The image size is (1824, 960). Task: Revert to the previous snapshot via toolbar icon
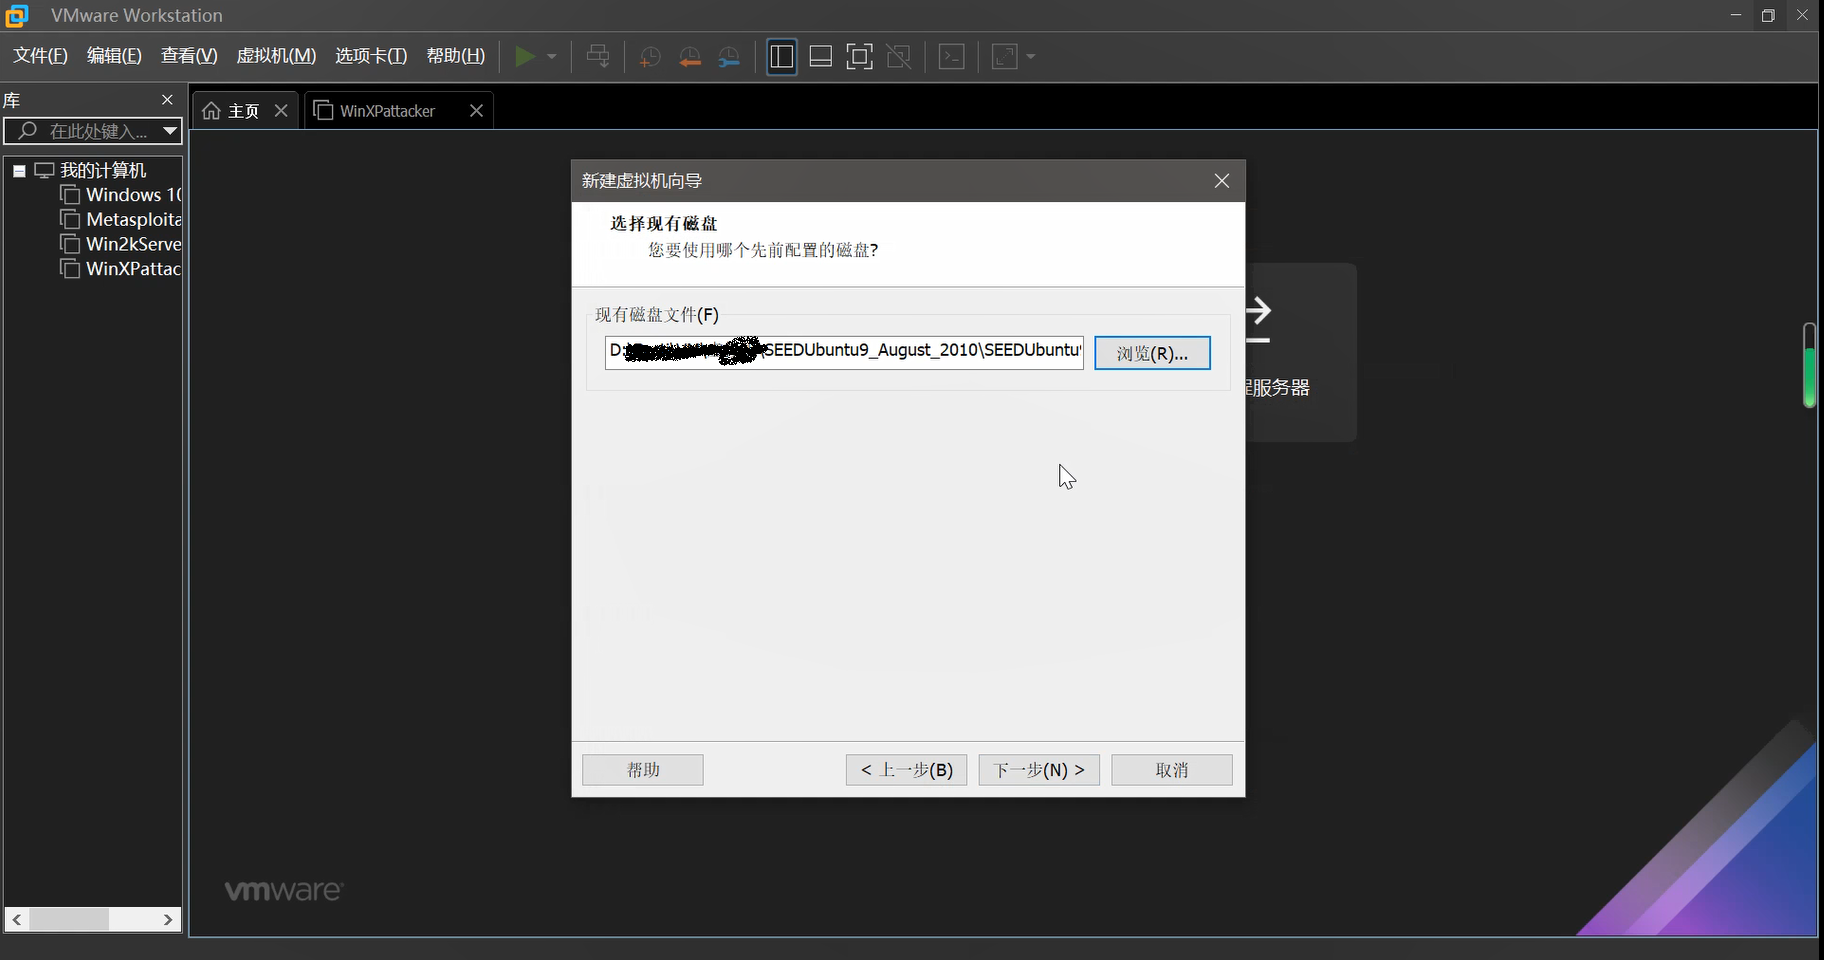click(690, 57)
